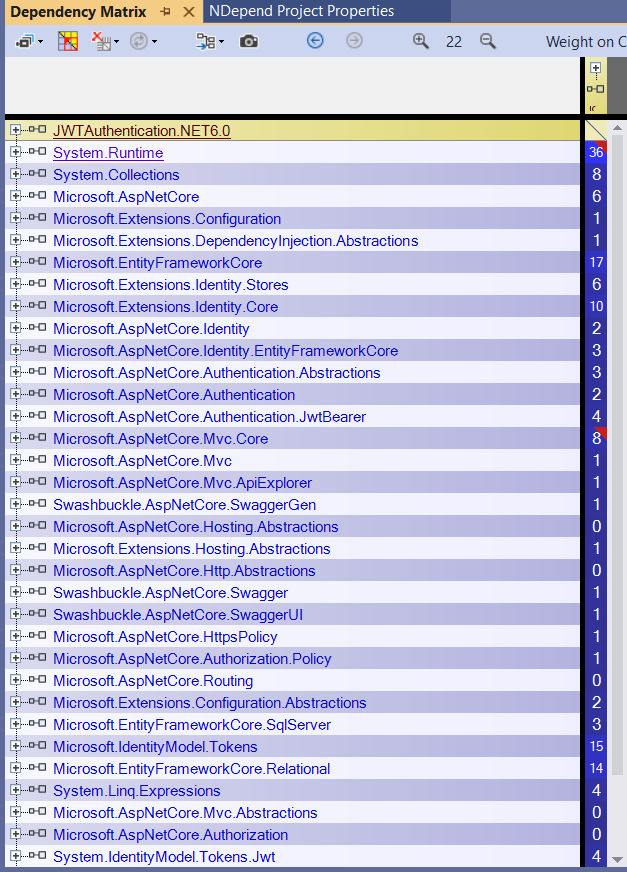The width and height of the screenshot is (627, 872).
Task: Click assembly icon beside Microsoft.EntityFrameworkCore
Action: point(37,261)
